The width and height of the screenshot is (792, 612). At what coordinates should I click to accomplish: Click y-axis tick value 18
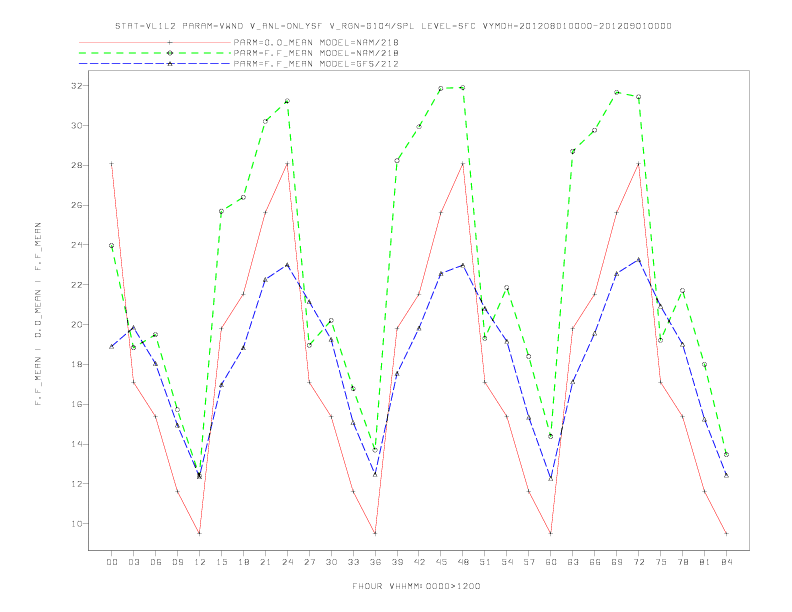pyautogui.click(x=76, y=365)
